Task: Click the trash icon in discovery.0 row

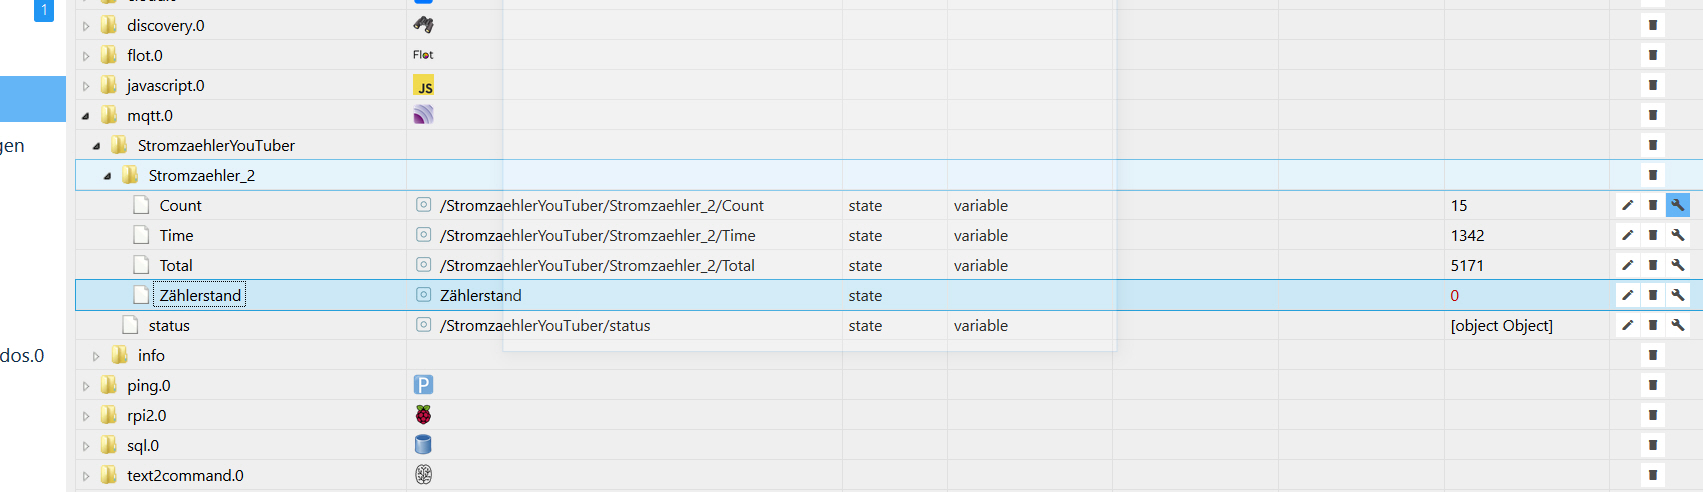Action: click(1653, 25)
